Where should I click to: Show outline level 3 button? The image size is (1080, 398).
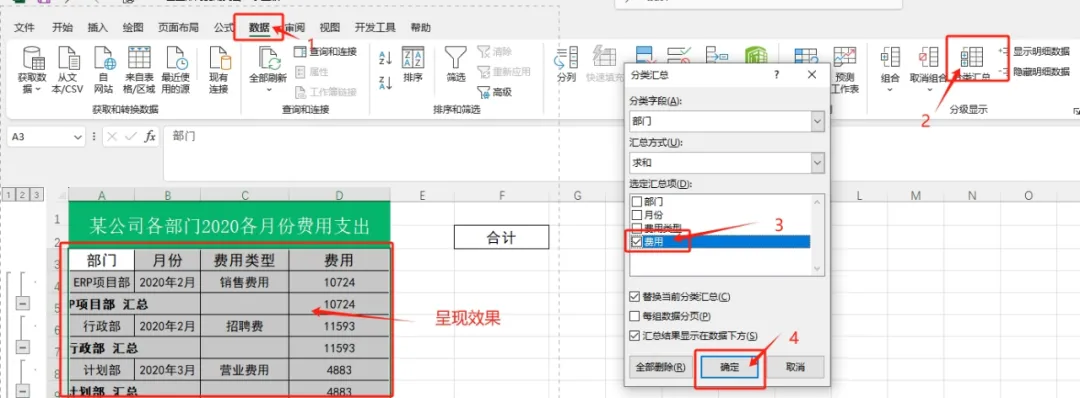[x=37, y=195]
